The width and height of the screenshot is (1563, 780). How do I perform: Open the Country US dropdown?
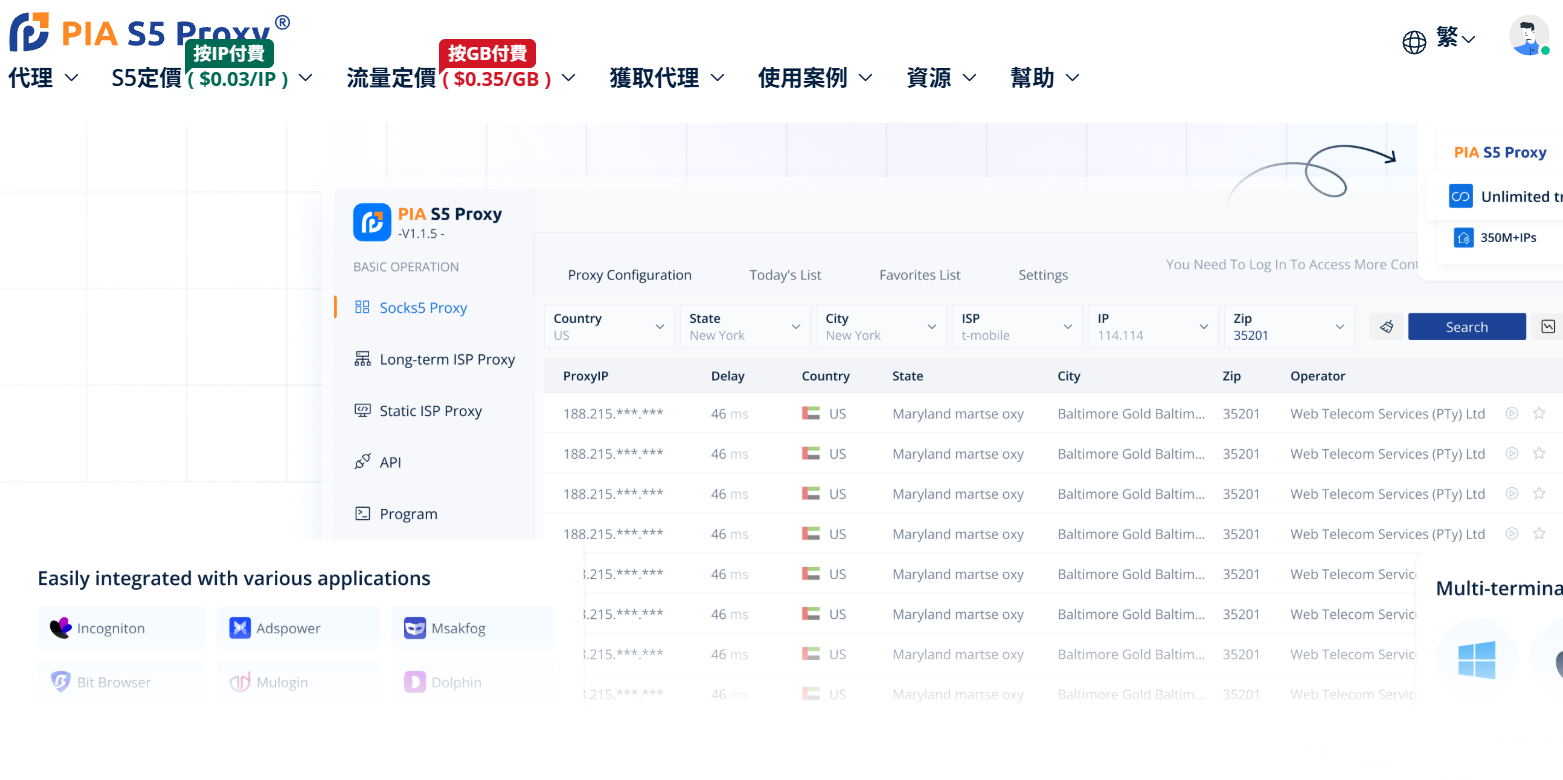pos(609,326)
